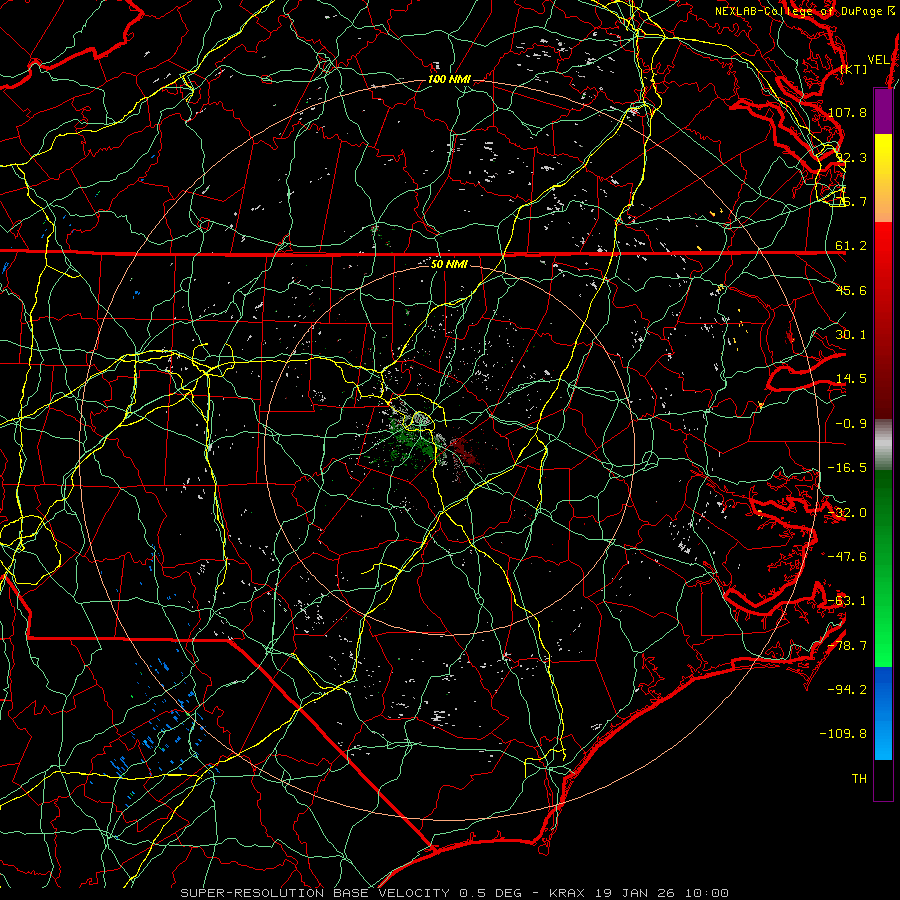Select the 14.5 legend value

(851, 379)
